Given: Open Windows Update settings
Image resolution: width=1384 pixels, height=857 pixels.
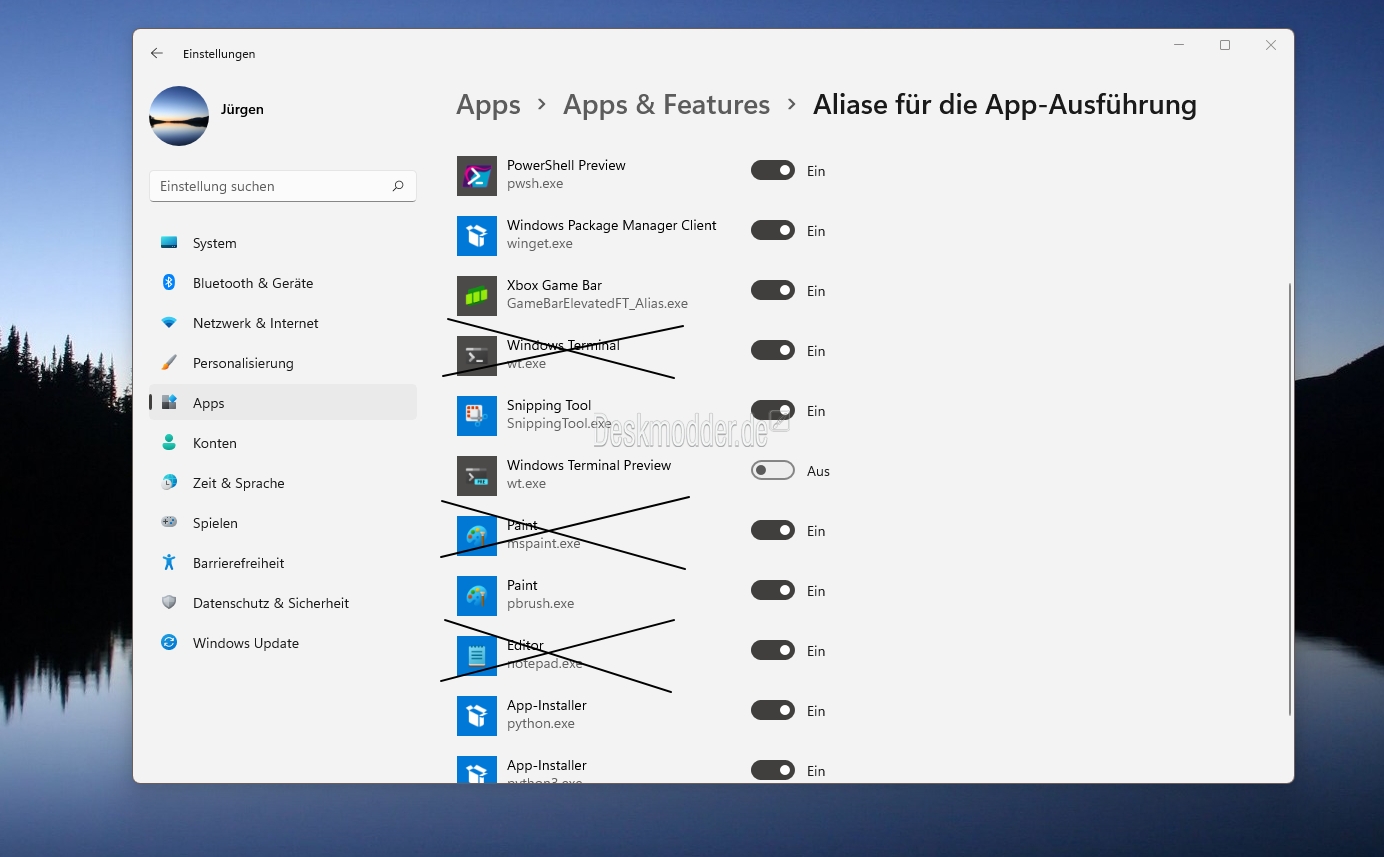Looking at the screenshot, I should 283,643.
